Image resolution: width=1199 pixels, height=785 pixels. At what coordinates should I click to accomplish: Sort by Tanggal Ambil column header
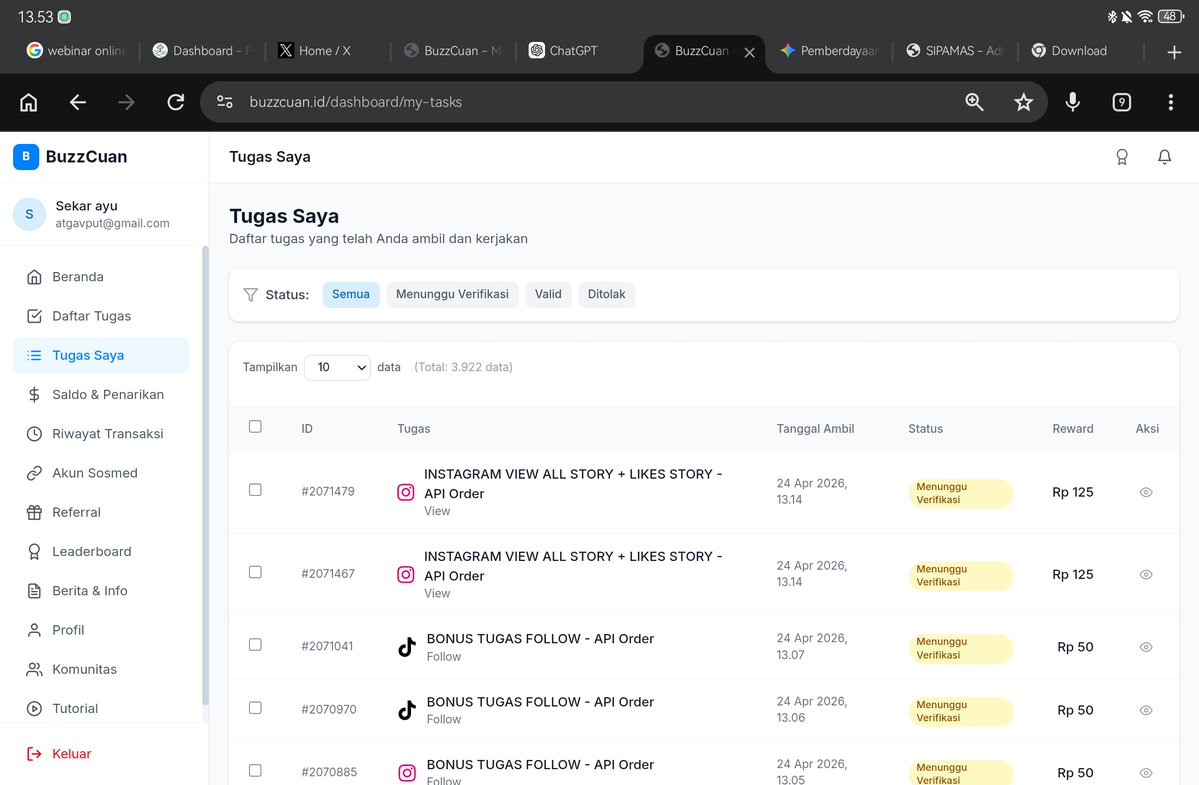(x=815, y=429)
